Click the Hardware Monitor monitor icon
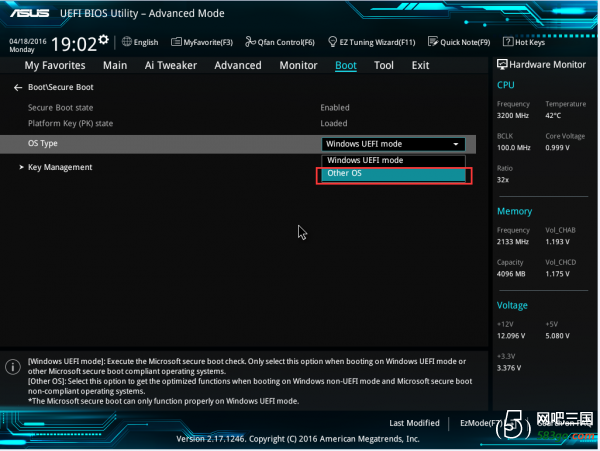 pyautogui.click(x=502, y=64)
